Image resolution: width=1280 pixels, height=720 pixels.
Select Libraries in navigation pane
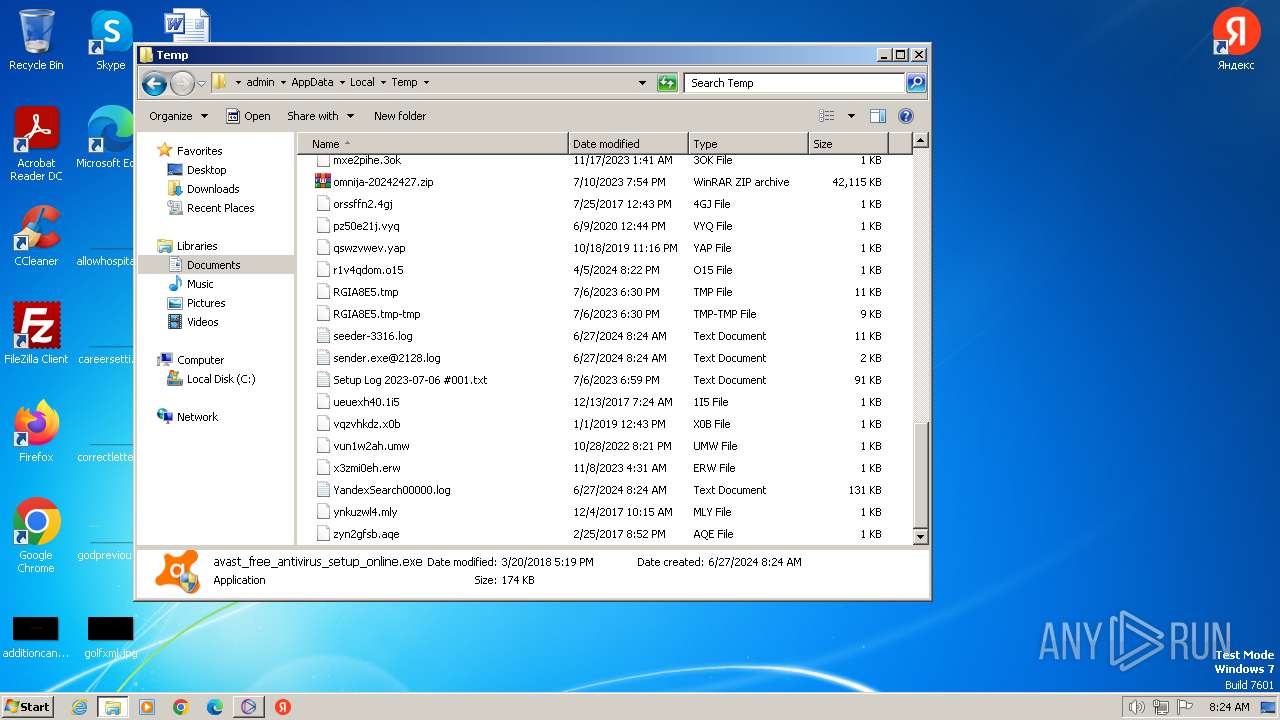(x=197, y=246)
